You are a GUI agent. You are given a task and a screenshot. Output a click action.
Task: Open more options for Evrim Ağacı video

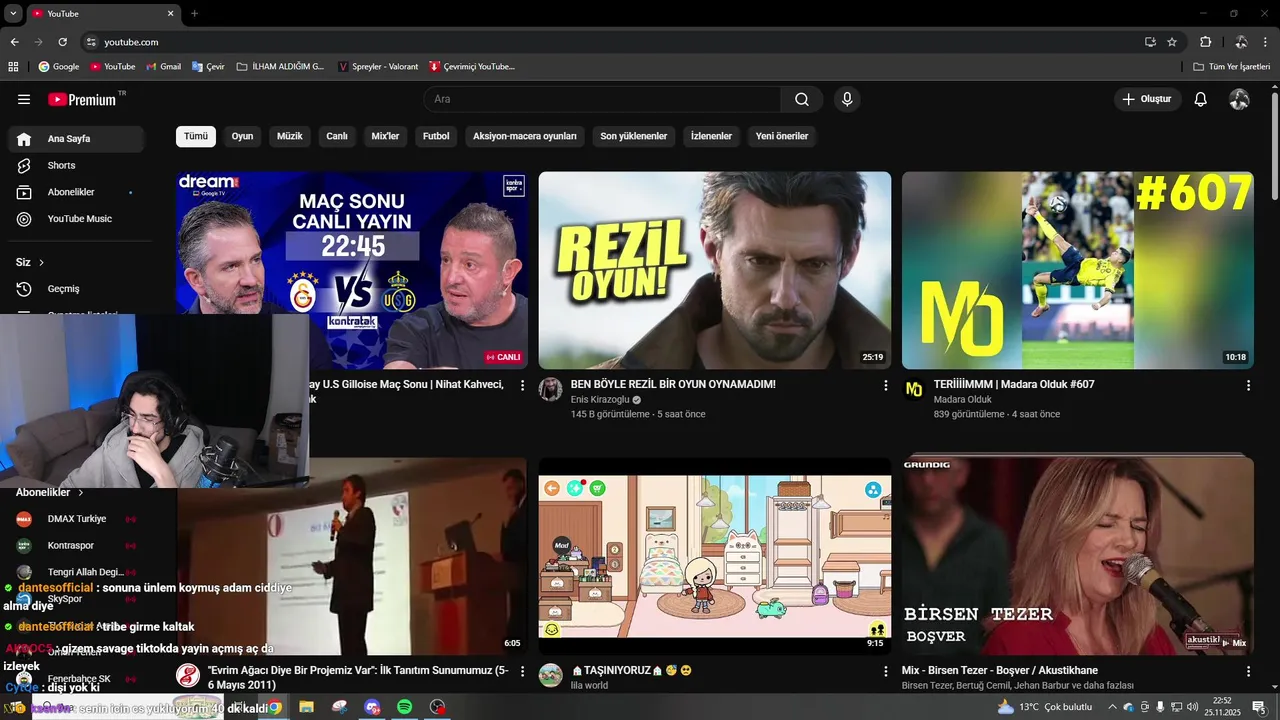pos(522,671)
